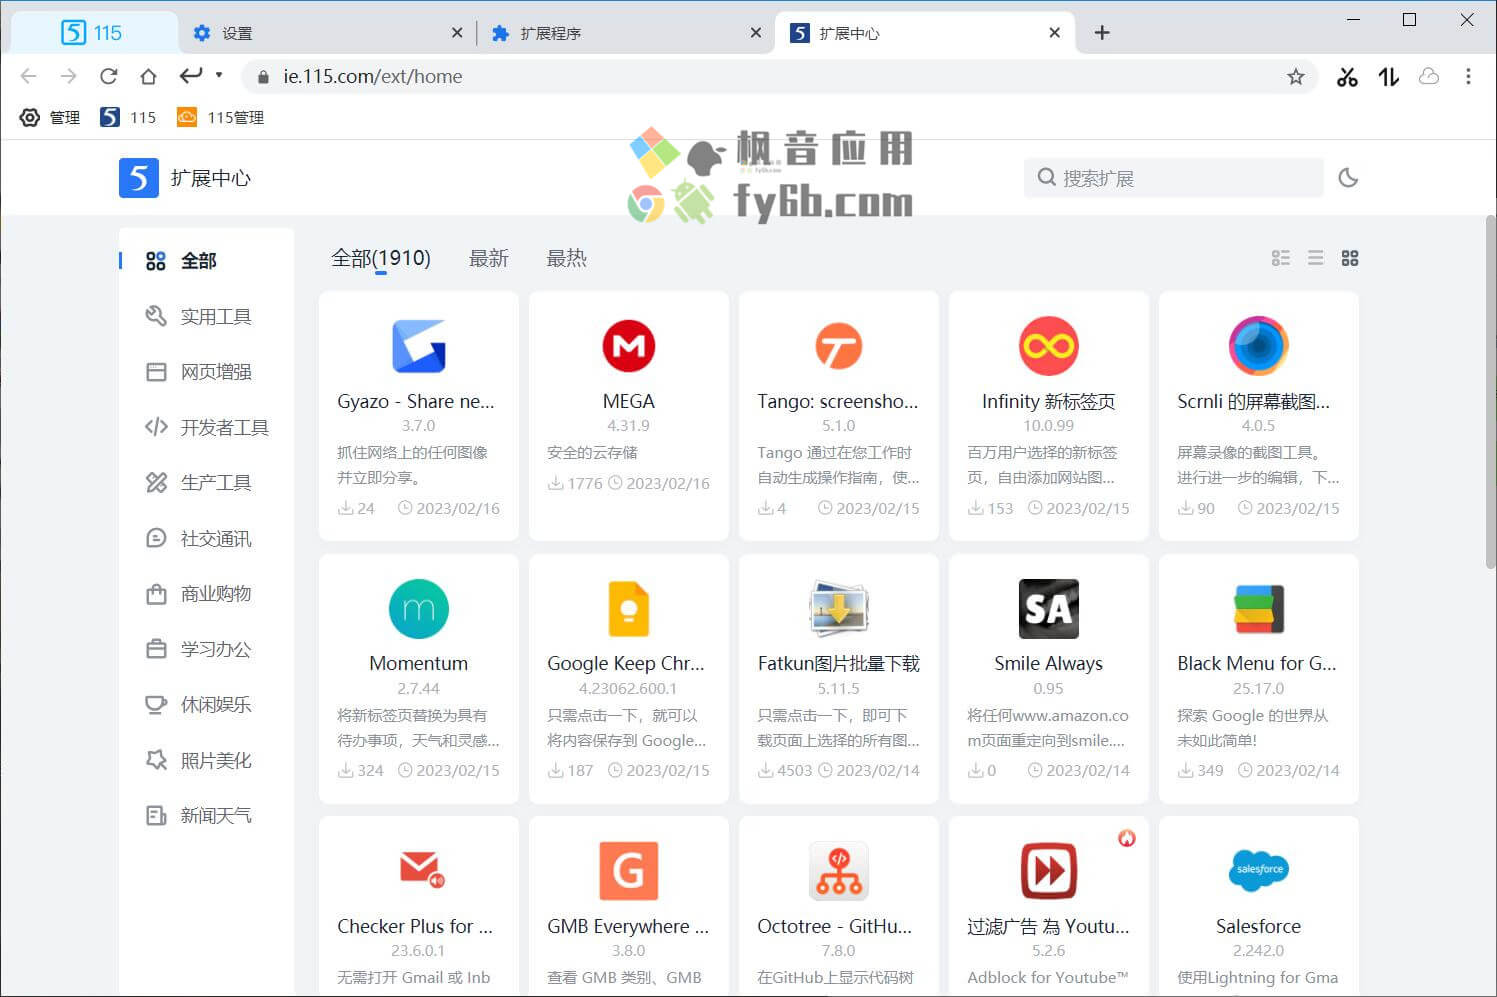Image resolution: width=1497 pixels, height=997 pixels.
Task: Open the transfer arrows toolbar icon
Action: 1389,77
